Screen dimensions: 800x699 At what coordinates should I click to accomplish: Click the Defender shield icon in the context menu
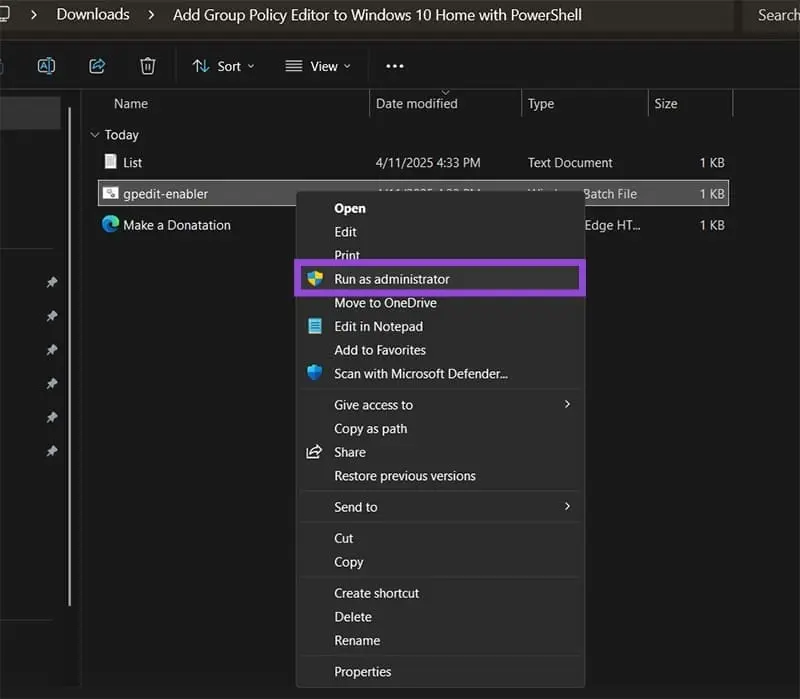point(314,372)
